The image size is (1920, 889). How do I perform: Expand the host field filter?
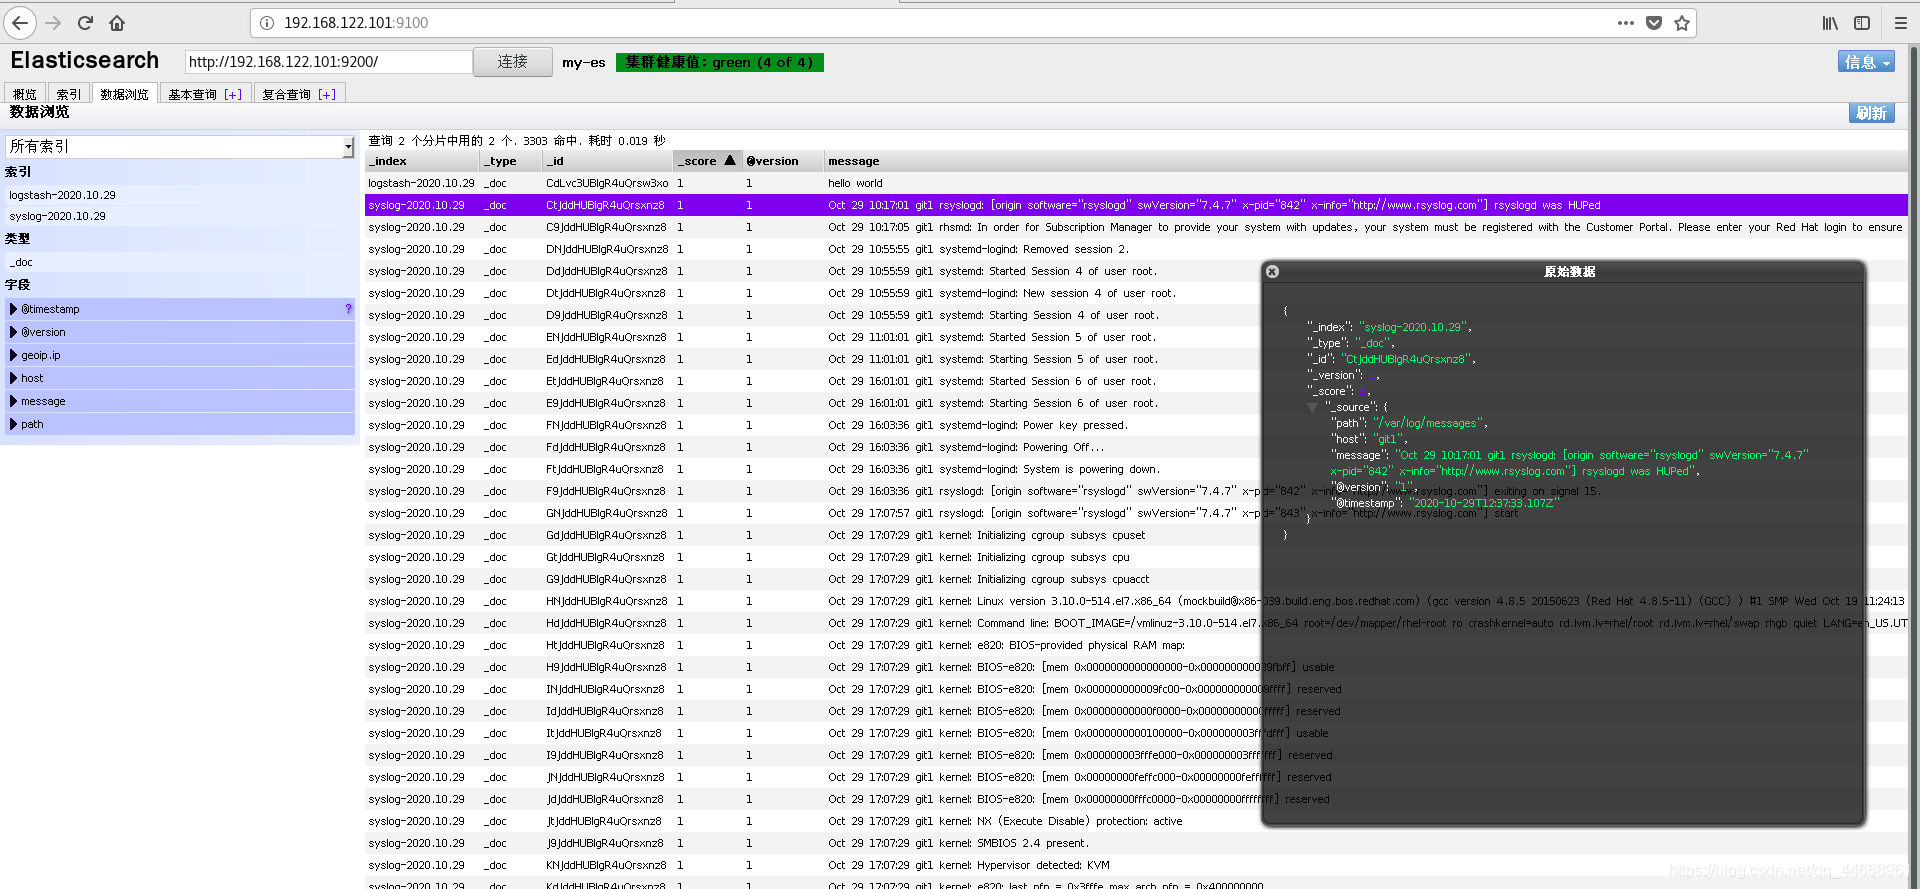180,378
